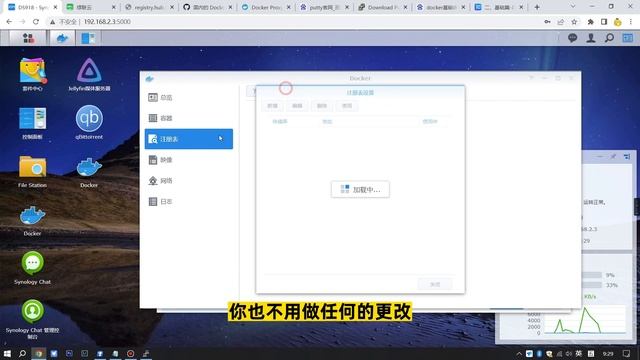Click the not-secure warning icon in address bar
Screen dimensions: 640x360
click(52, 22)
